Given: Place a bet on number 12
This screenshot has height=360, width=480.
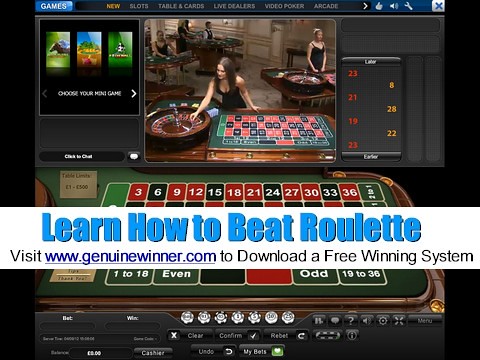Looking at the screenshot, I should click(196, 192).
